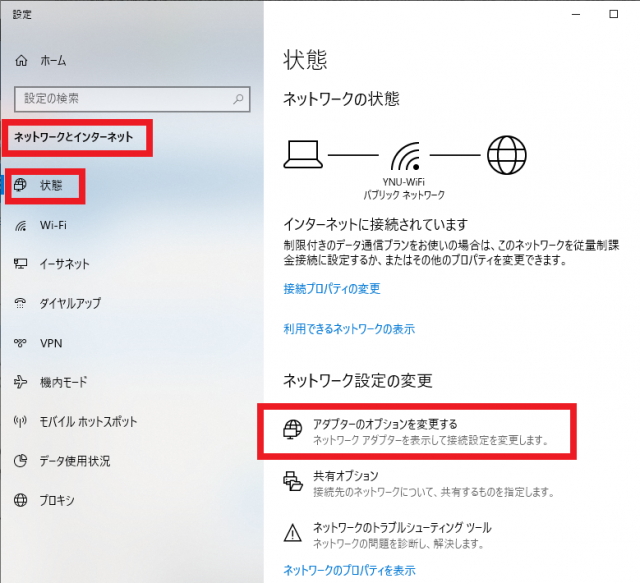Click the Wi-Fi icon in network diagram
The image size is (640, 583).
(x=405, y=156)
